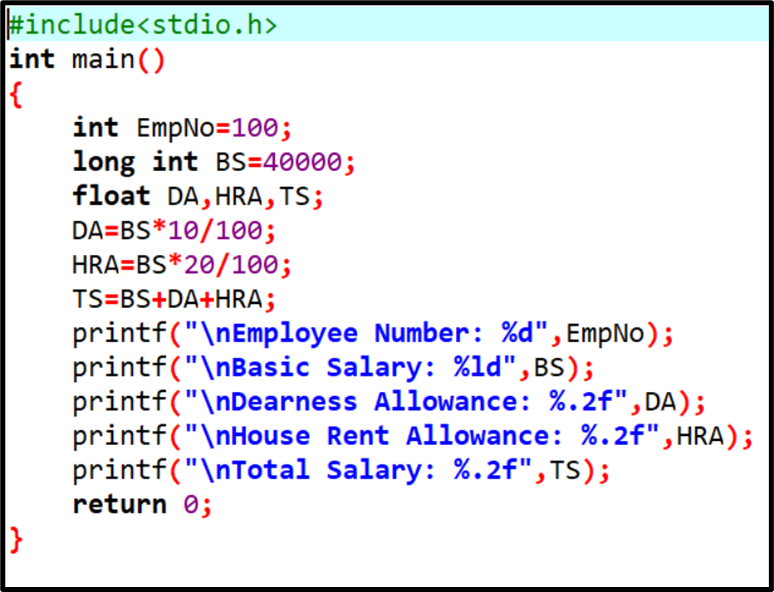Click the float DA,HRA,TS declaration
This screenshot has width=774, height=592.
198,197
